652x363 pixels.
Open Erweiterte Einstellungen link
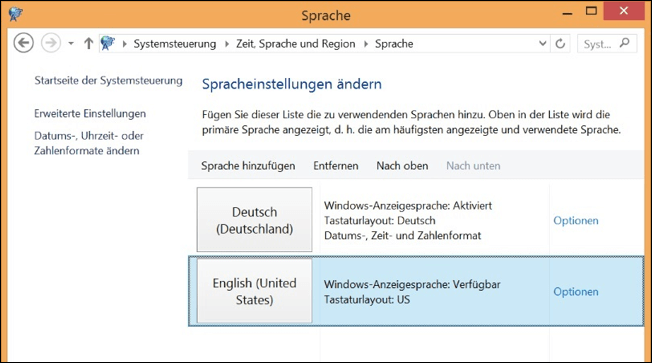[x=90, y=114]
